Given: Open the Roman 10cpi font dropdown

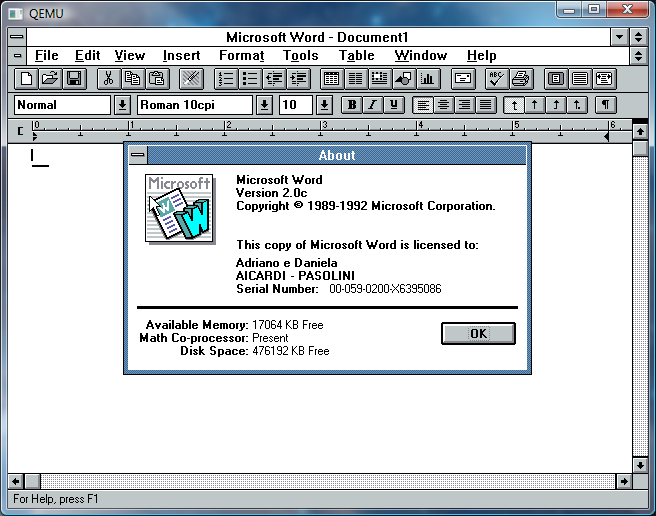Looking at the screenshot, I should click(x=264, y=105).
